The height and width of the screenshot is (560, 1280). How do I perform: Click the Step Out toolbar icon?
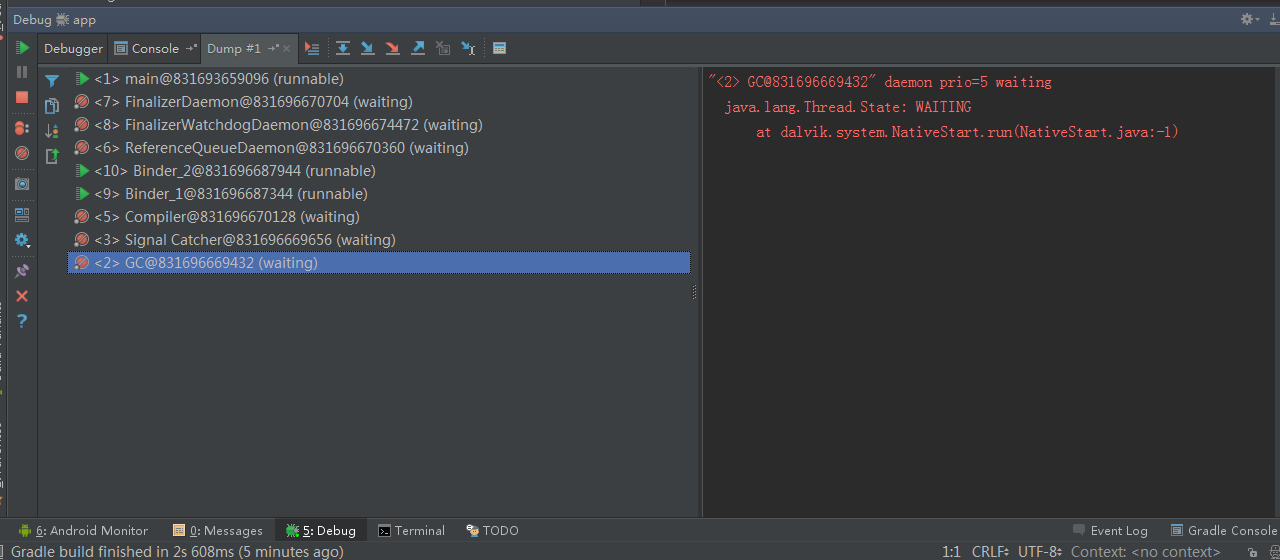pos(418,48)
